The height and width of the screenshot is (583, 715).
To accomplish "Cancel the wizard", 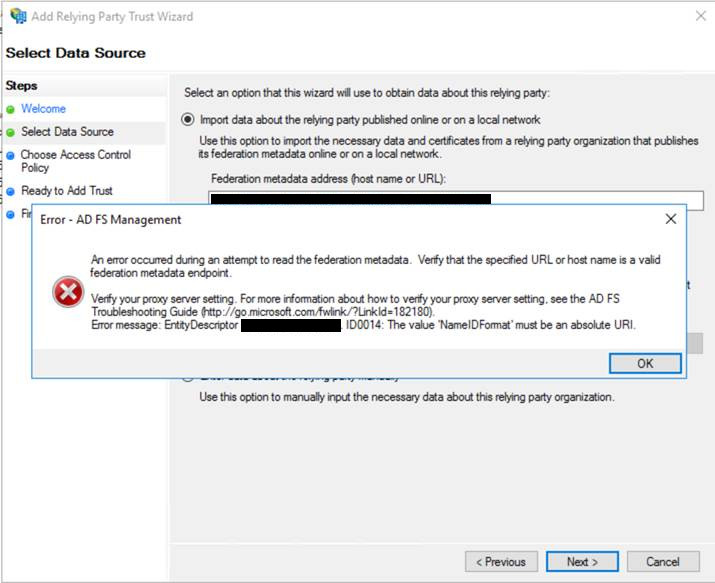I will pos(662,562).
